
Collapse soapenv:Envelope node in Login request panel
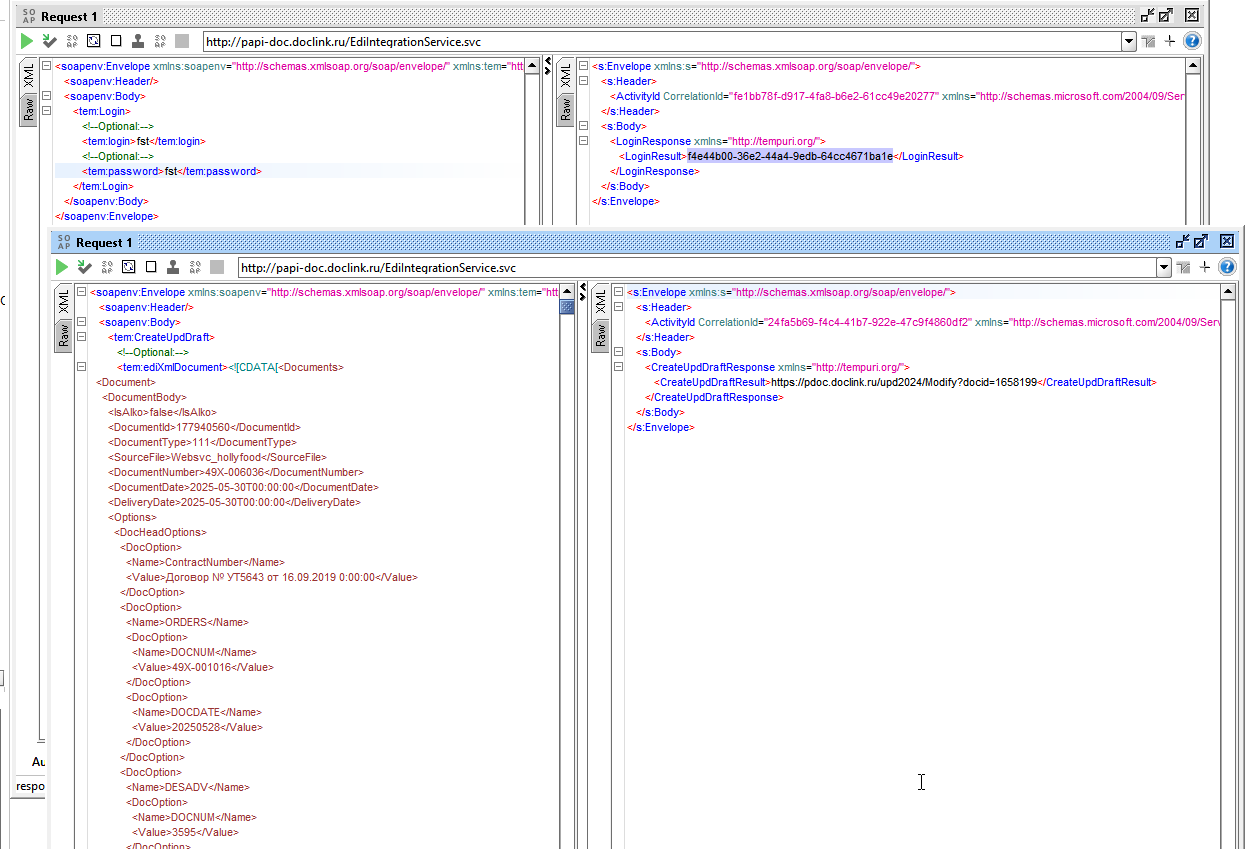(46, 66)
